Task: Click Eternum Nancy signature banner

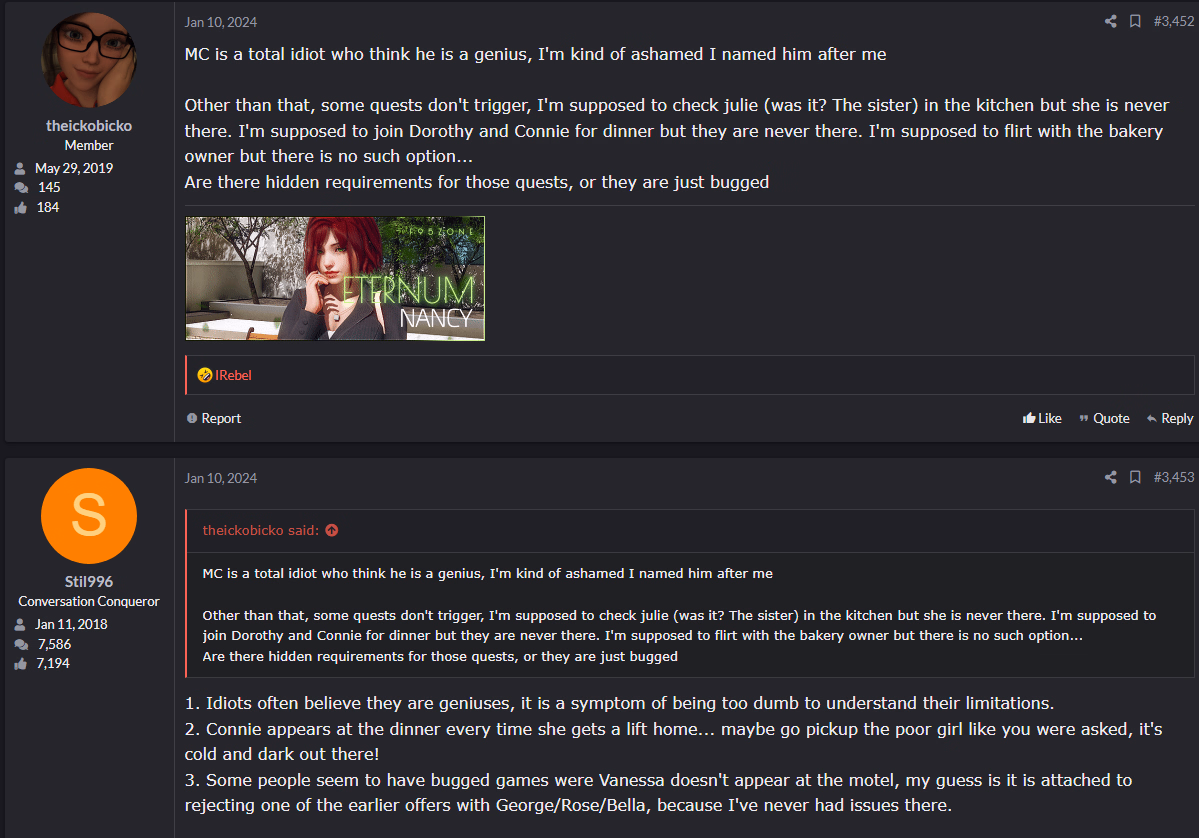Action: [335, 278]
